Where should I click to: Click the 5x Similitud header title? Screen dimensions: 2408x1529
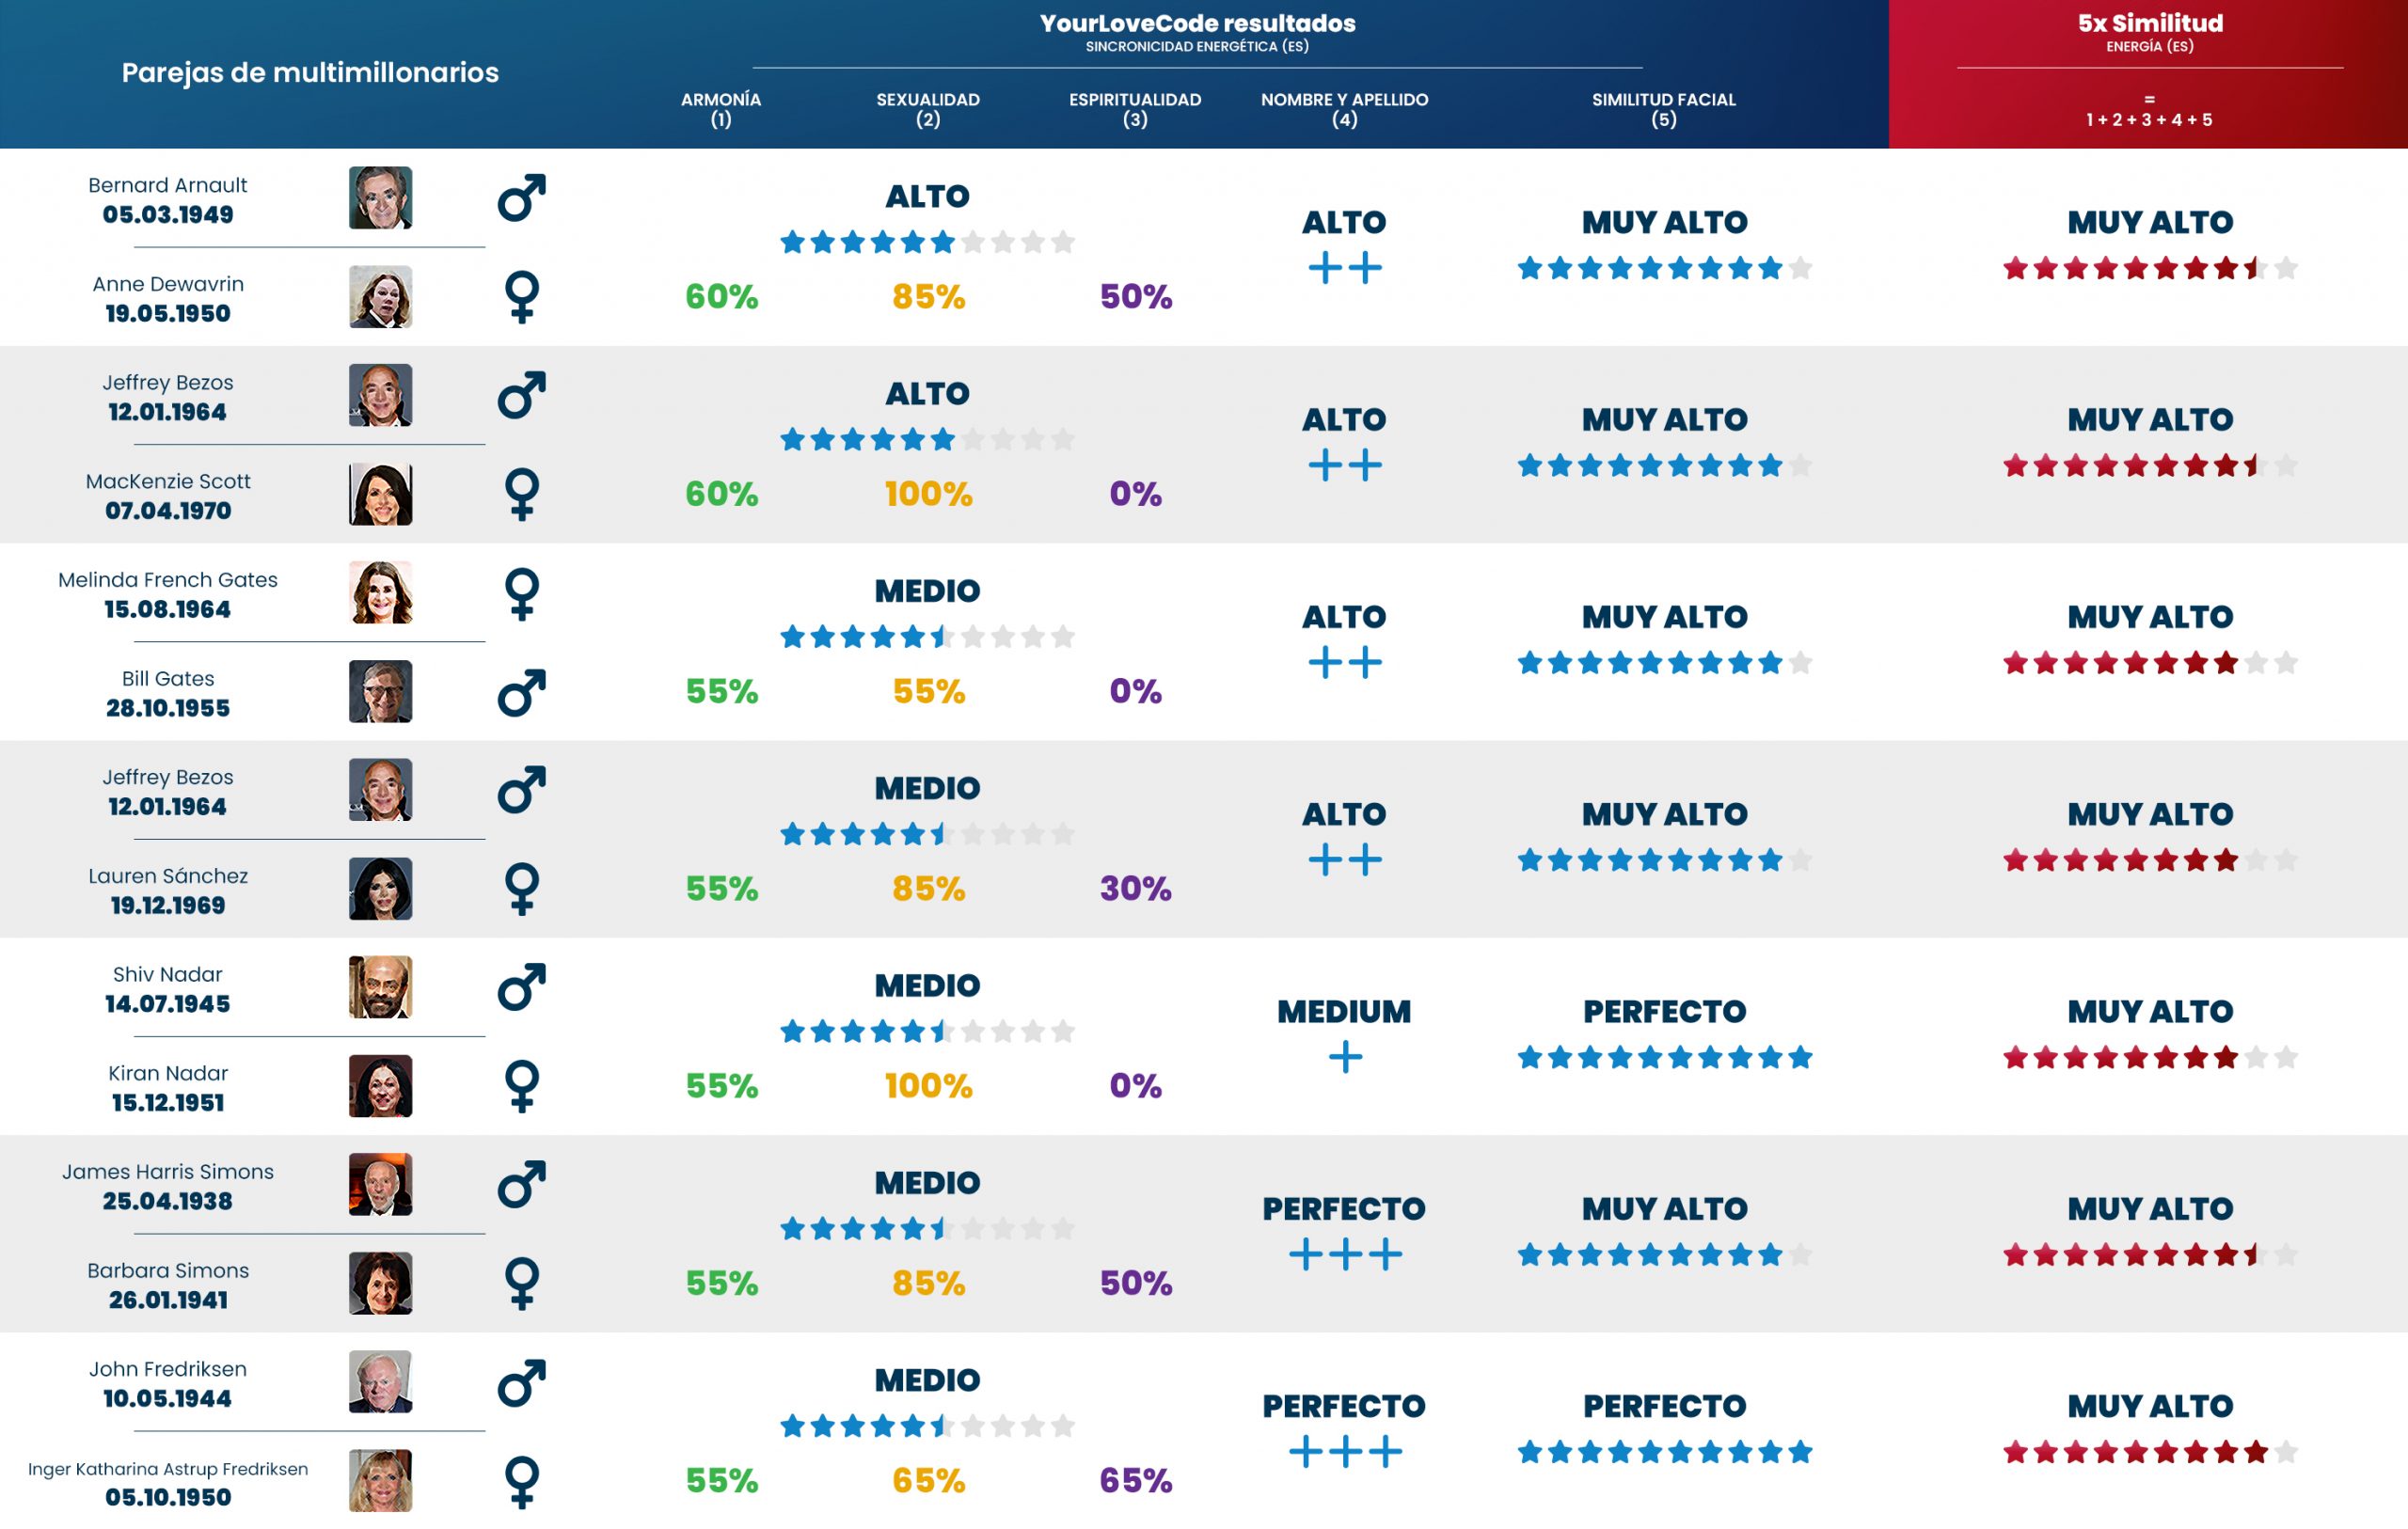[x=2150, y=23]
